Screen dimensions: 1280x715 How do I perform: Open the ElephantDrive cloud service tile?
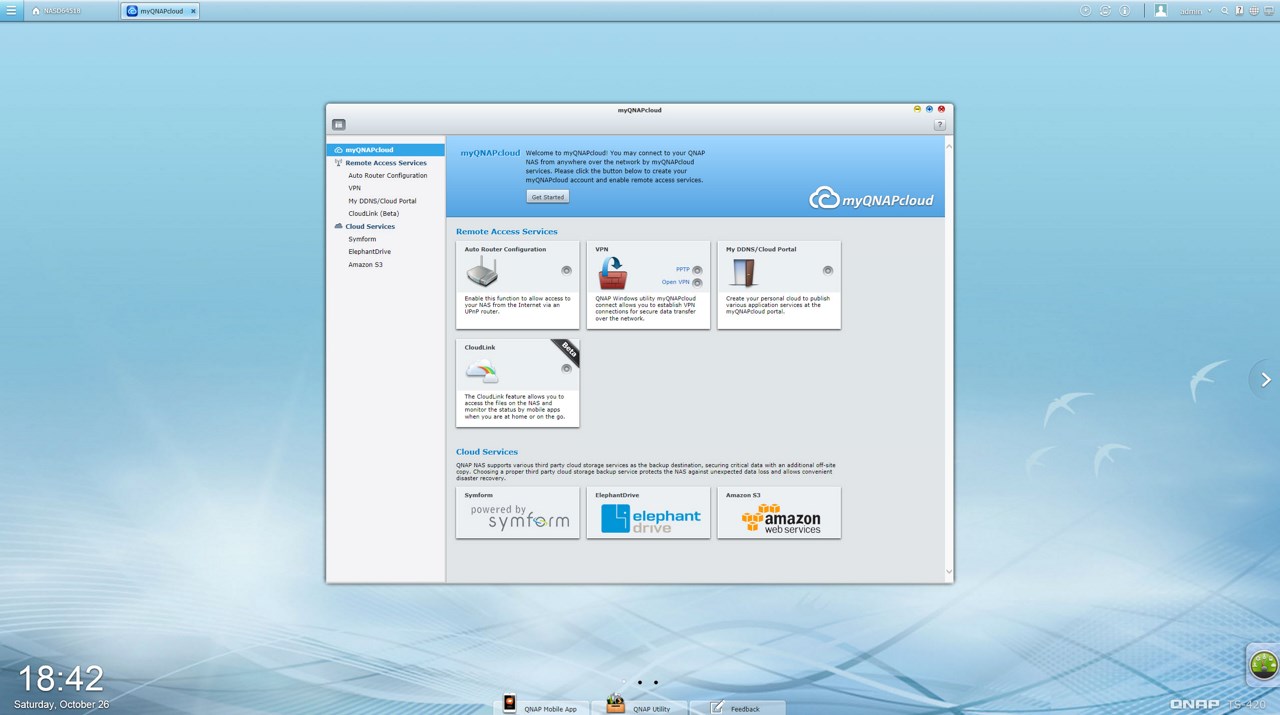point(648,513)
